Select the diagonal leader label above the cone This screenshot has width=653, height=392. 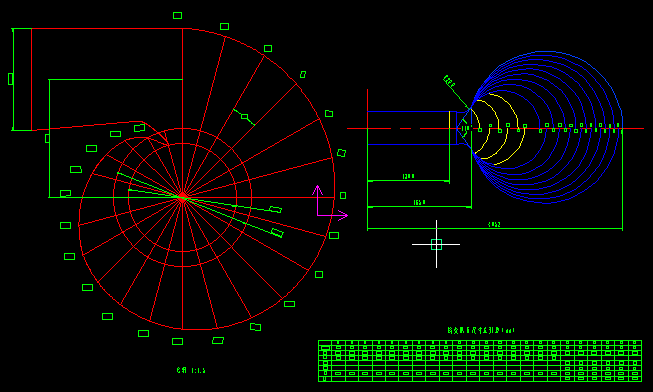click(449, 81)
